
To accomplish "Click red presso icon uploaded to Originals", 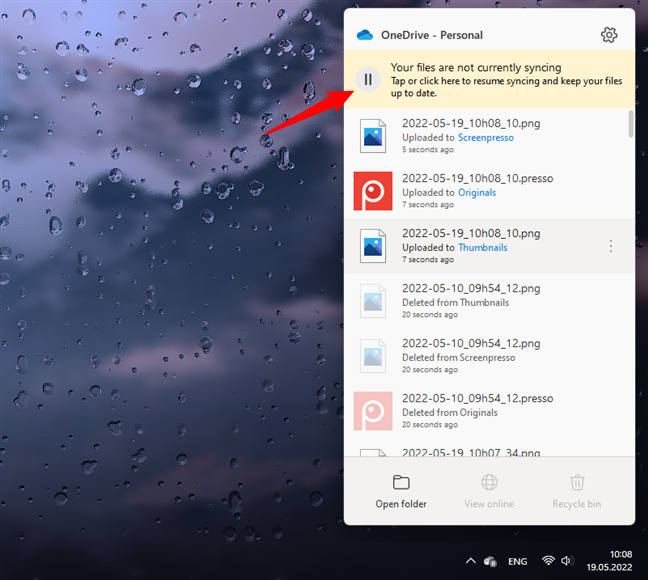I will coord(373,191).
